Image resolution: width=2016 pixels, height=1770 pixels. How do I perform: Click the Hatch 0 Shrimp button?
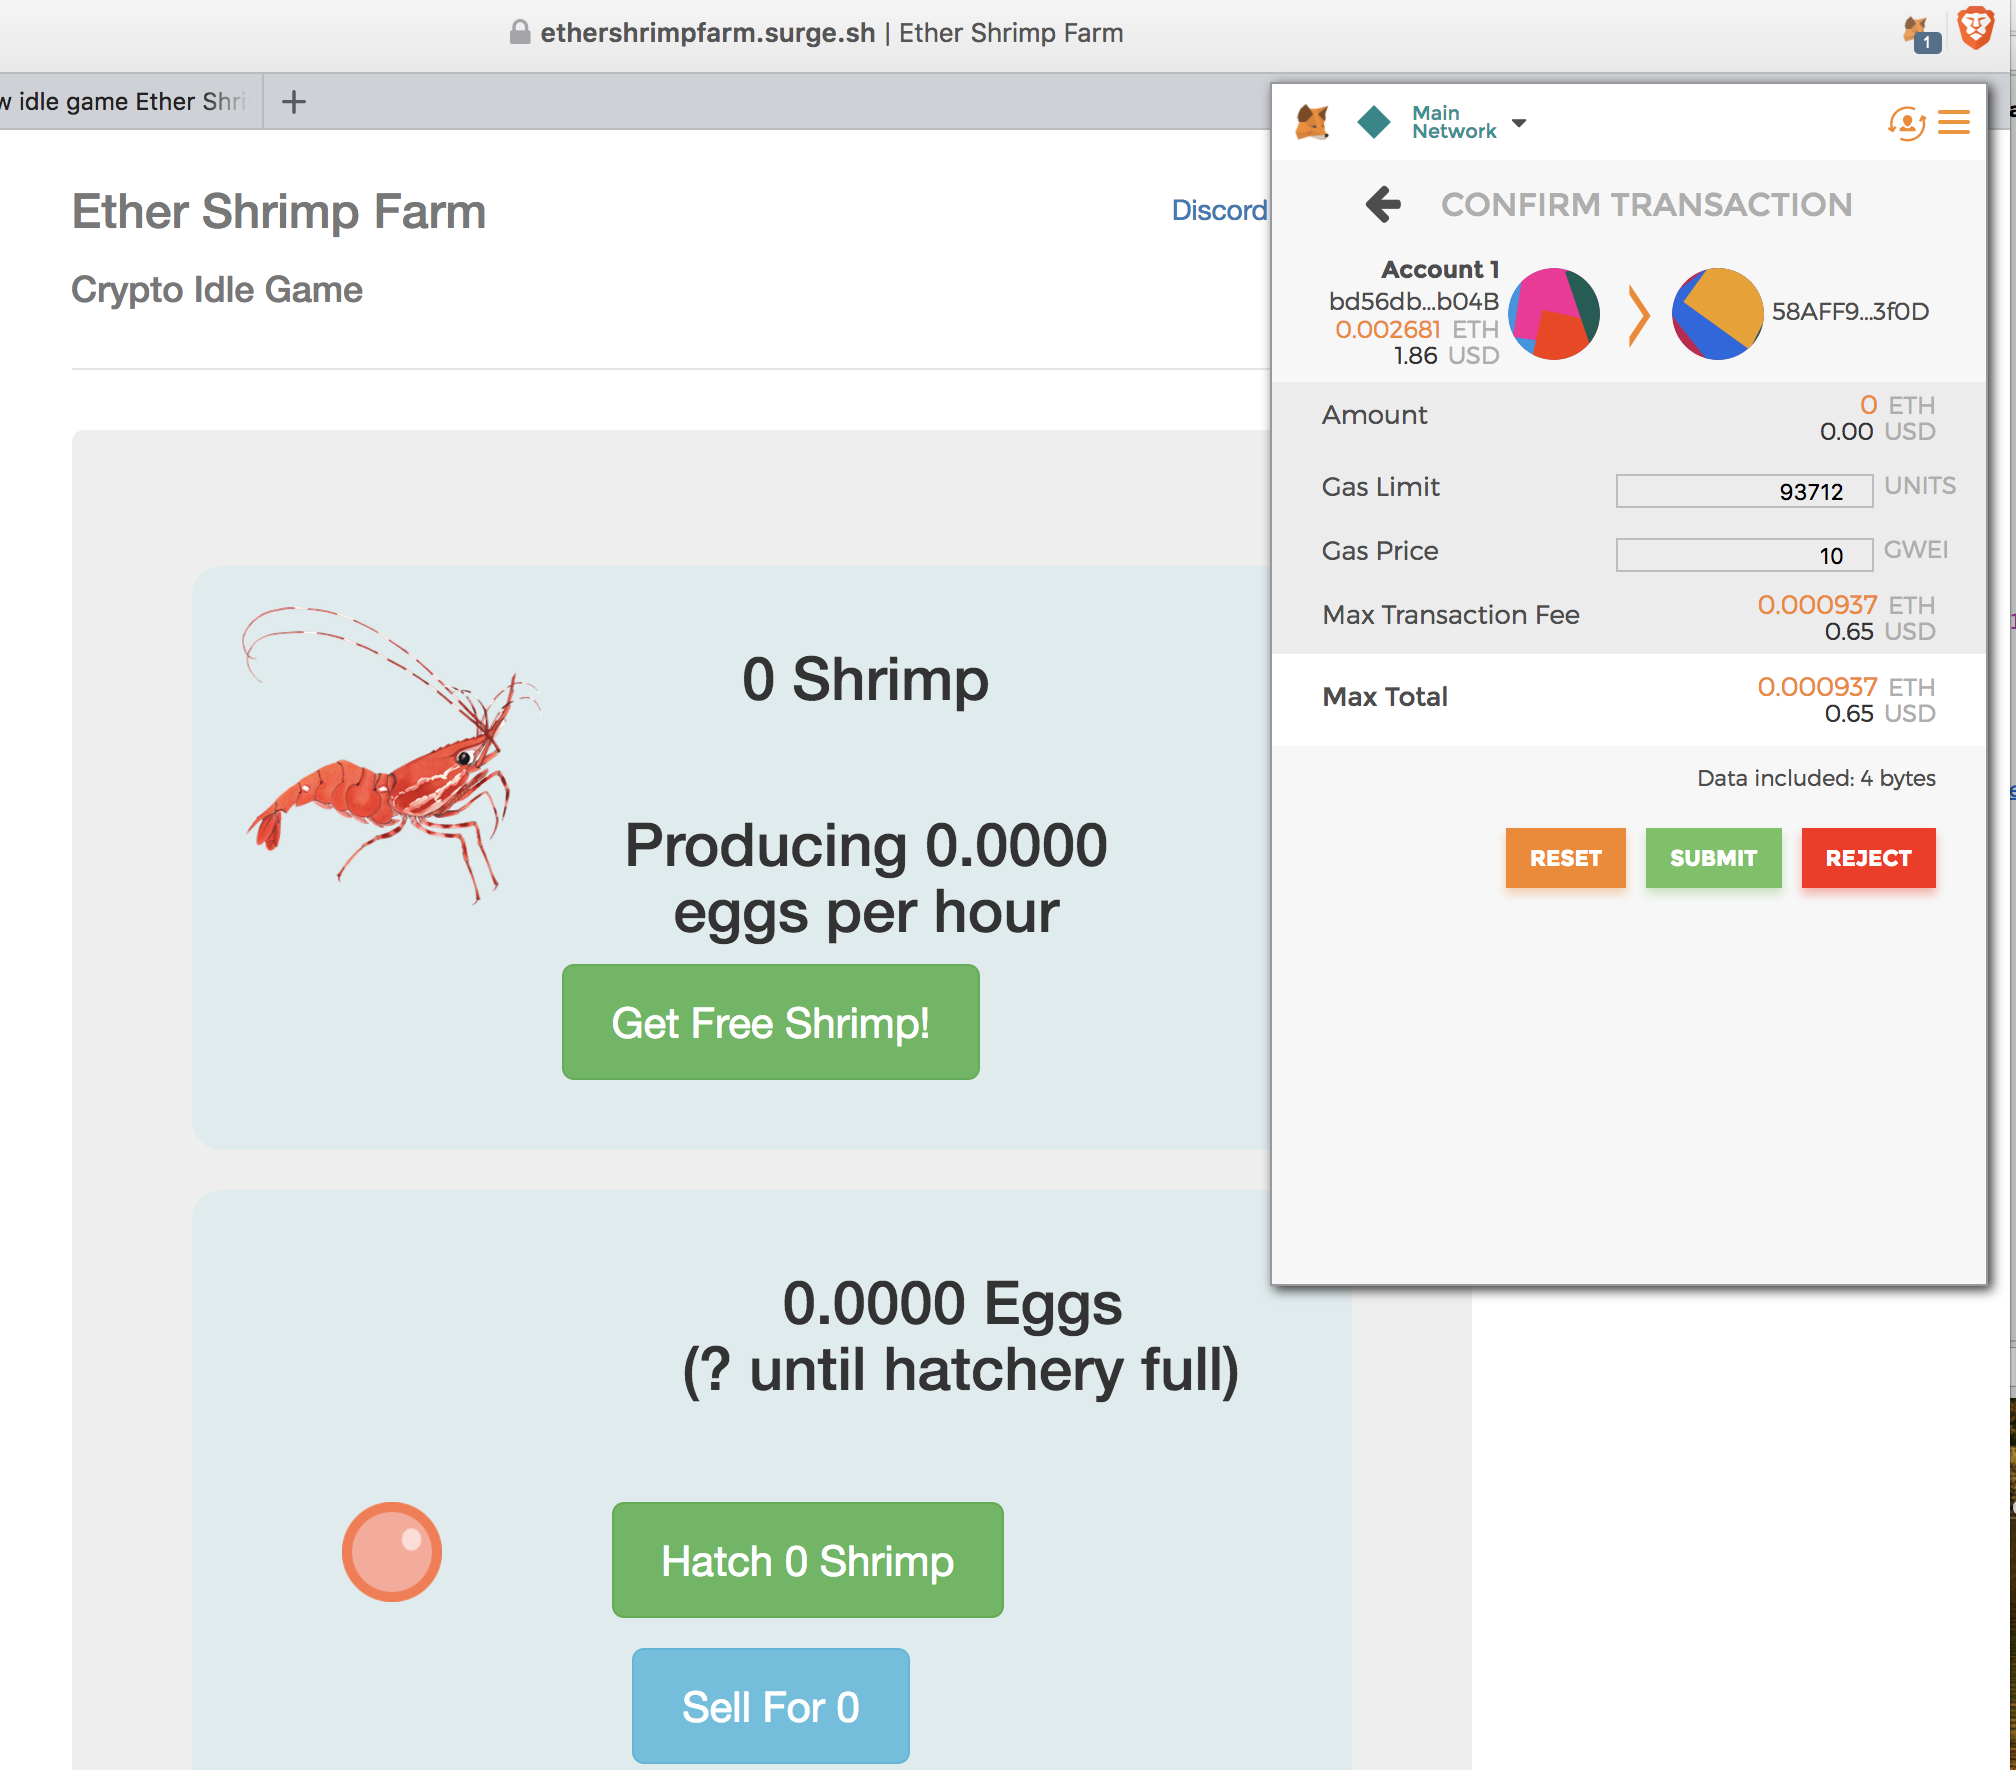point(807,1560)
